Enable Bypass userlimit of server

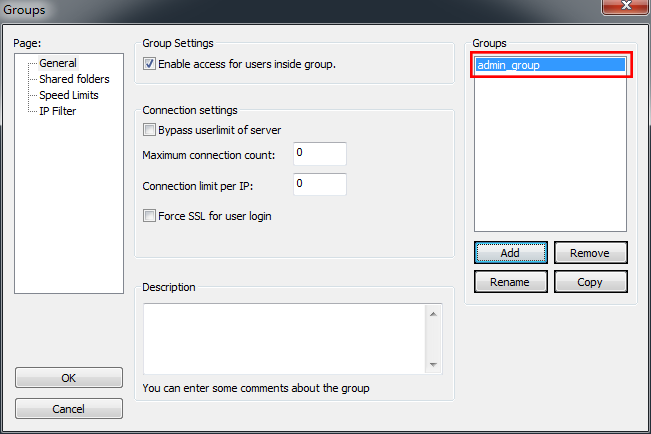pyautogui.click(x=150, y=130)
